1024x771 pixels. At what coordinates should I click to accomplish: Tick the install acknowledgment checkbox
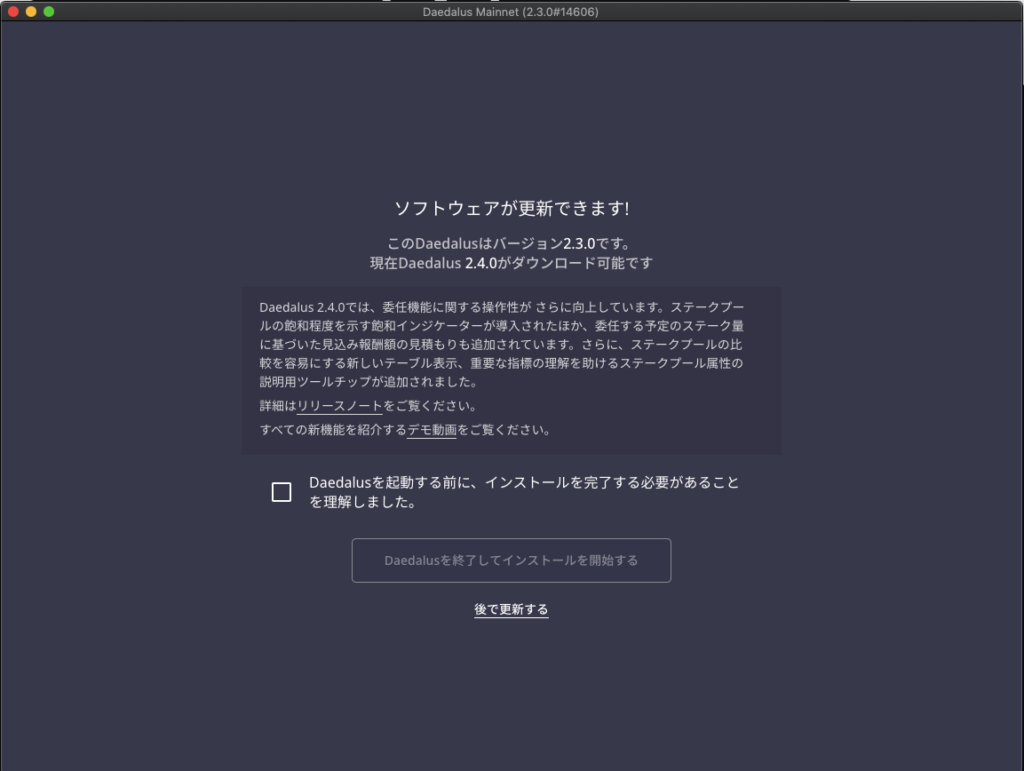pyautogui.click(x=281, y=492)
